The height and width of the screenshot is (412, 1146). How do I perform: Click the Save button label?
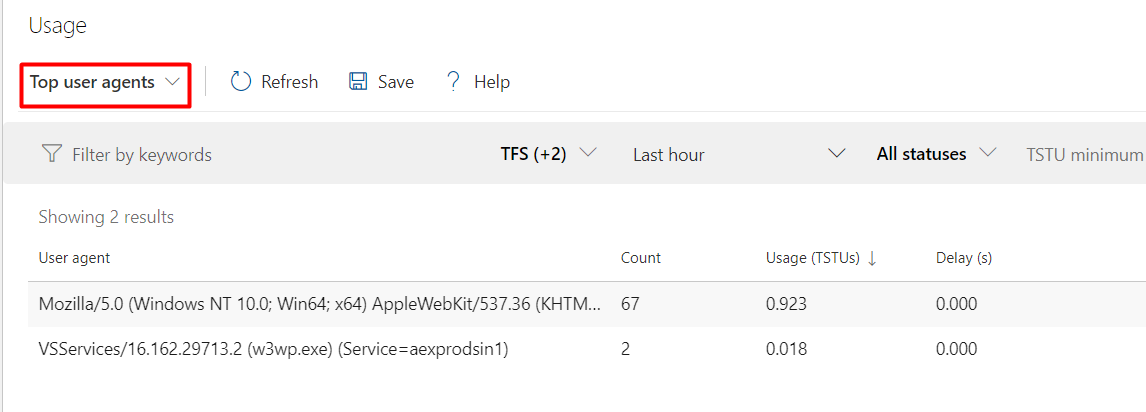point(395,82)
